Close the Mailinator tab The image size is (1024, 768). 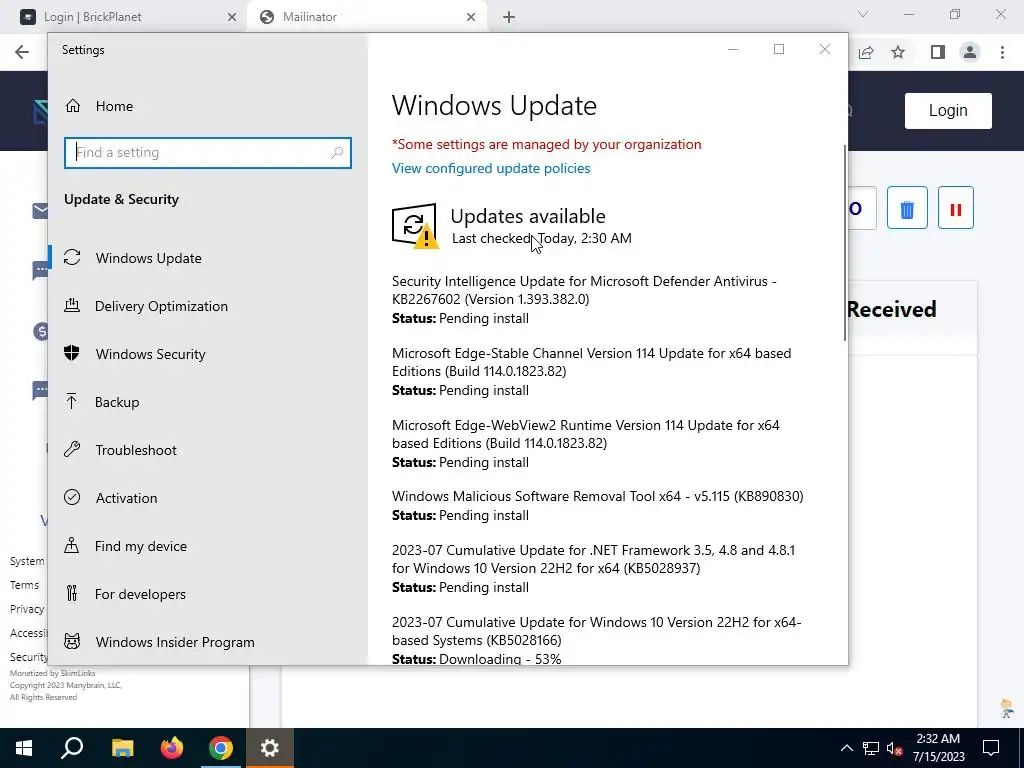pos(471,17)
